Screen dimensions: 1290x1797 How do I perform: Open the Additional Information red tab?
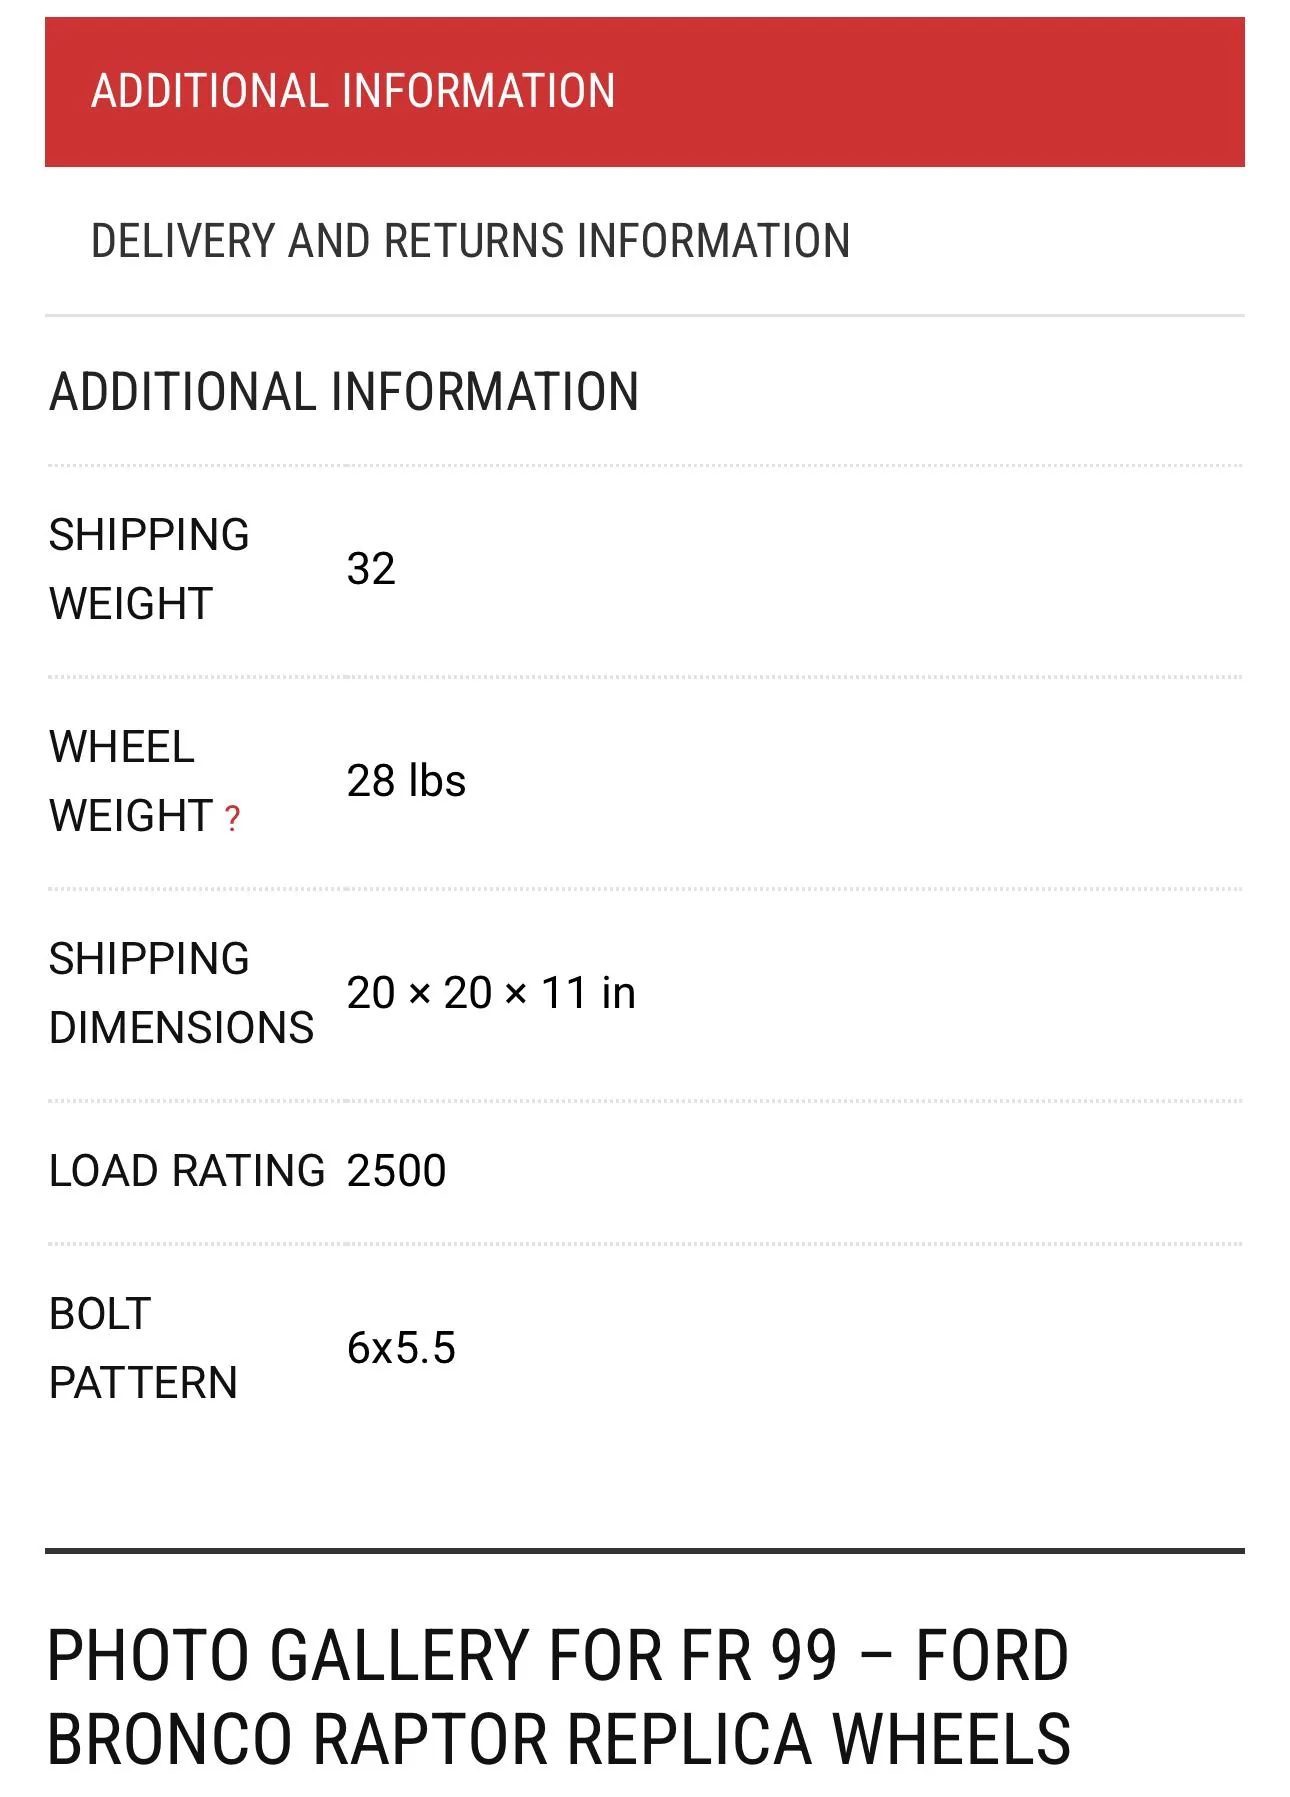(644, 92)
